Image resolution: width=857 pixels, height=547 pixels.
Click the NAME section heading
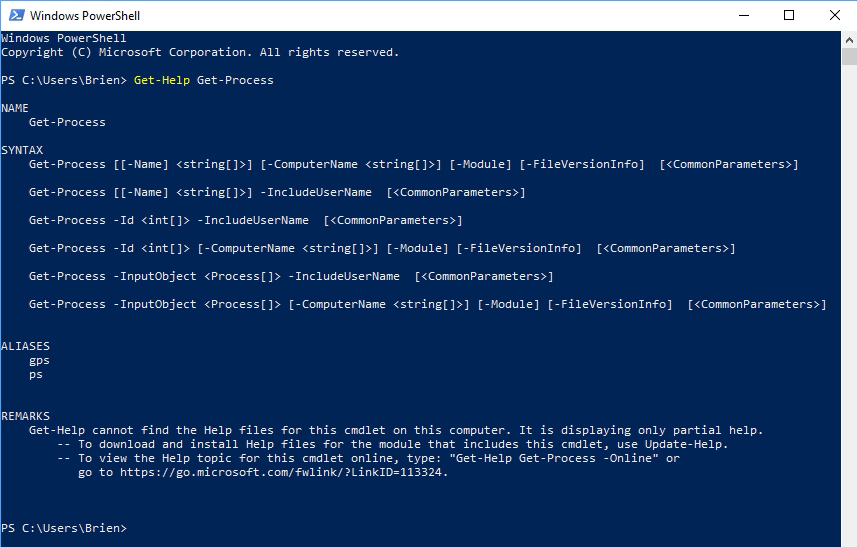click(15, 108)
